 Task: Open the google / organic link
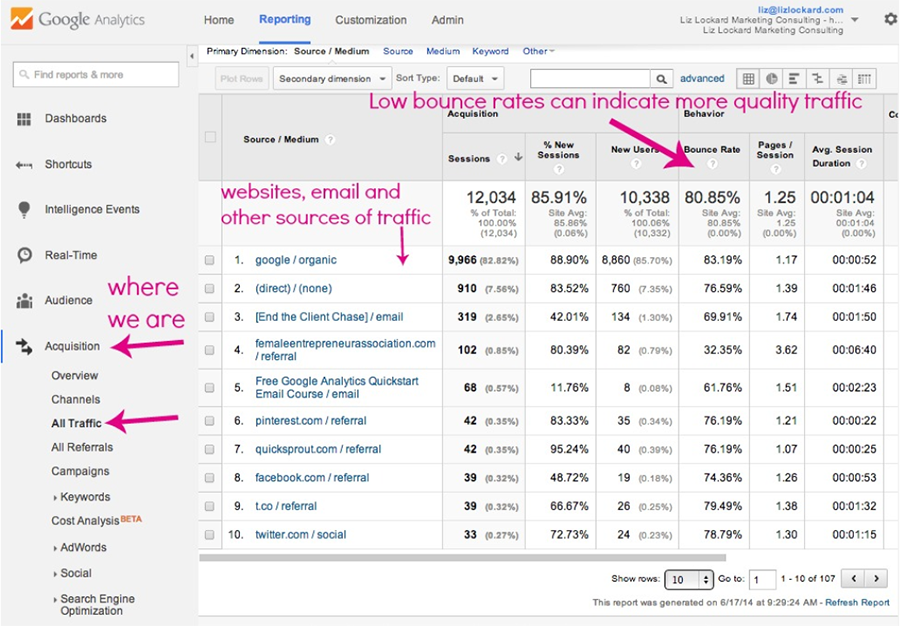296,260
